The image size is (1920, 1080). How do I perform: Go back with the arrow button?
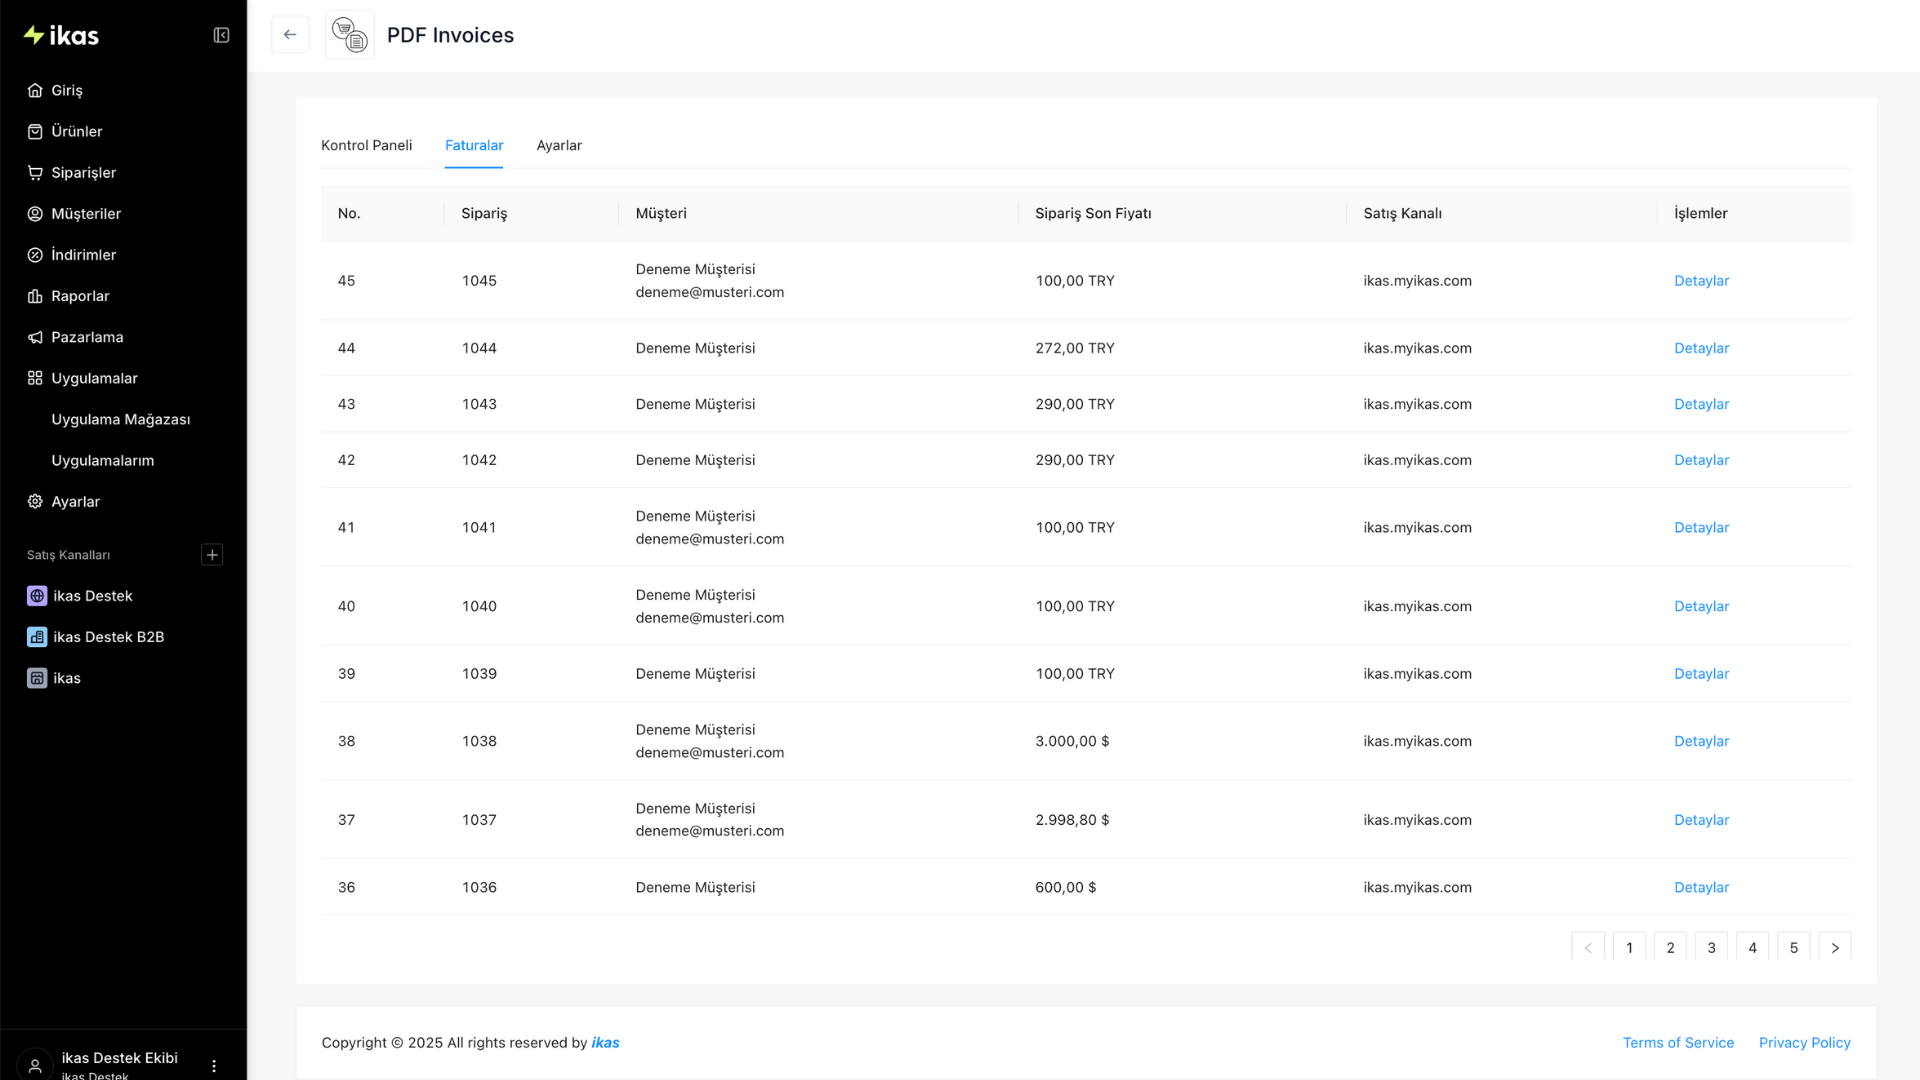point(290,35)
